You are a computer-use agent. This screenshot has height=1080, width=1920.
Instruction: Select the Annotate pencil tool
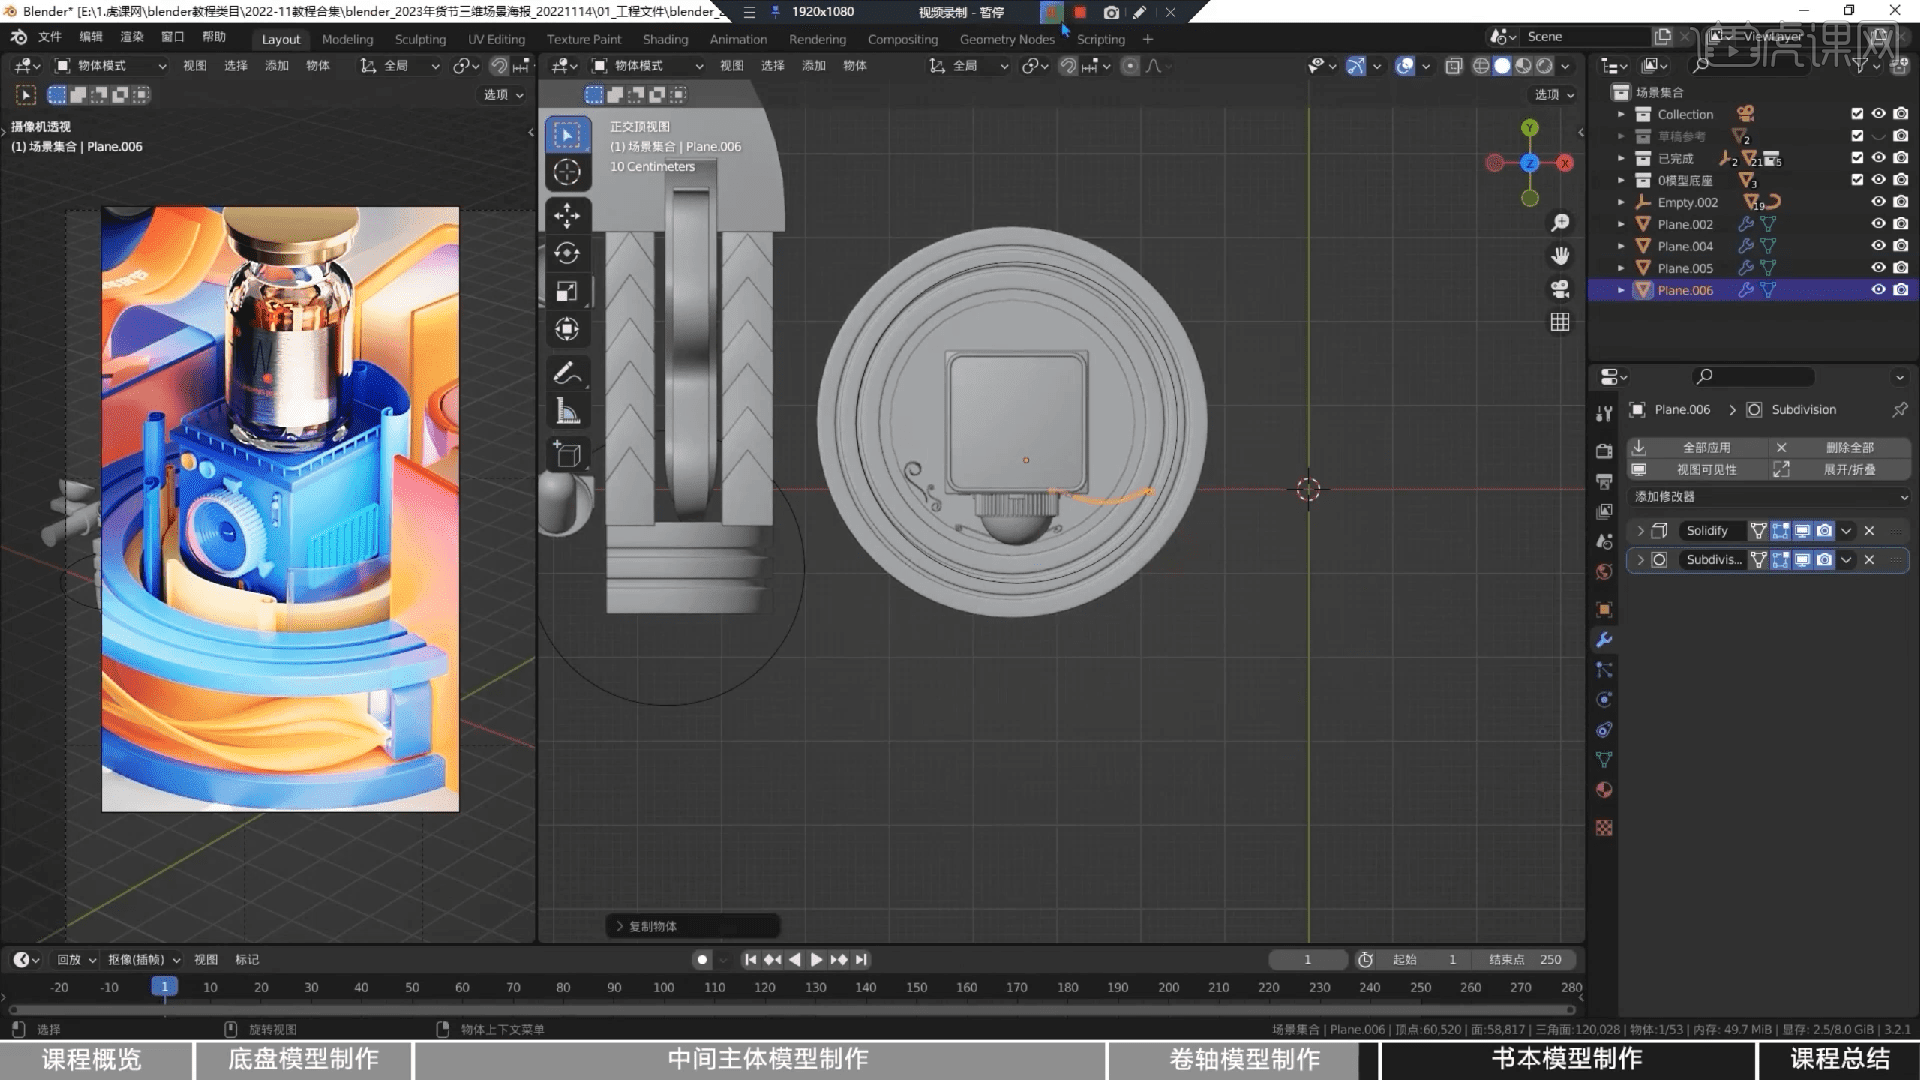tap(567, 373)
